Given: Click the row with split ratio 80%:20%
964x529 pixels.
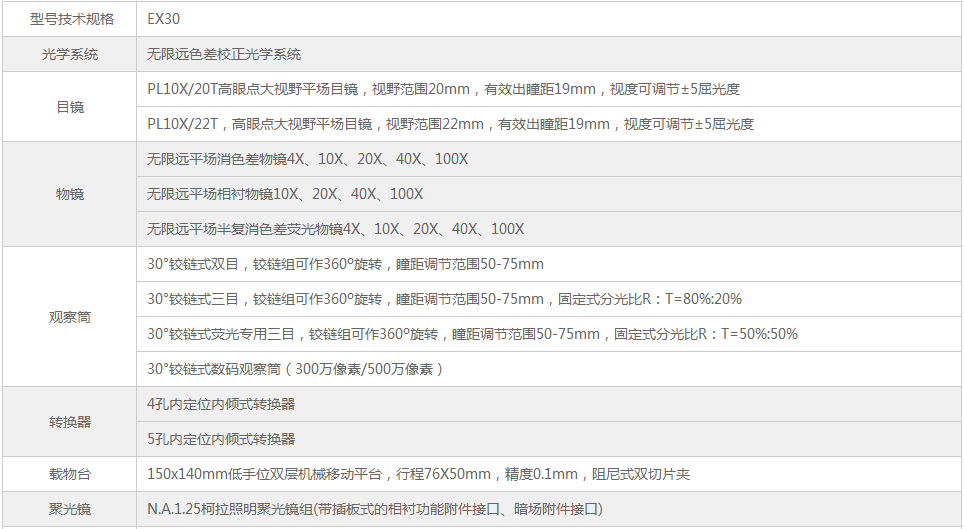Looking at the screenshot, I should coord(444,299).
